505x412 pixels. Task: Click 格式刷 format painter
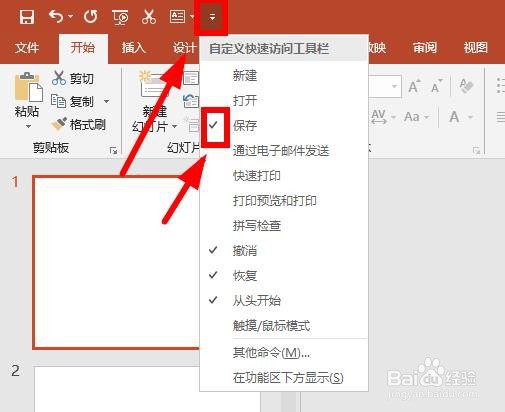pyautogui.click(x=79, y=124)
